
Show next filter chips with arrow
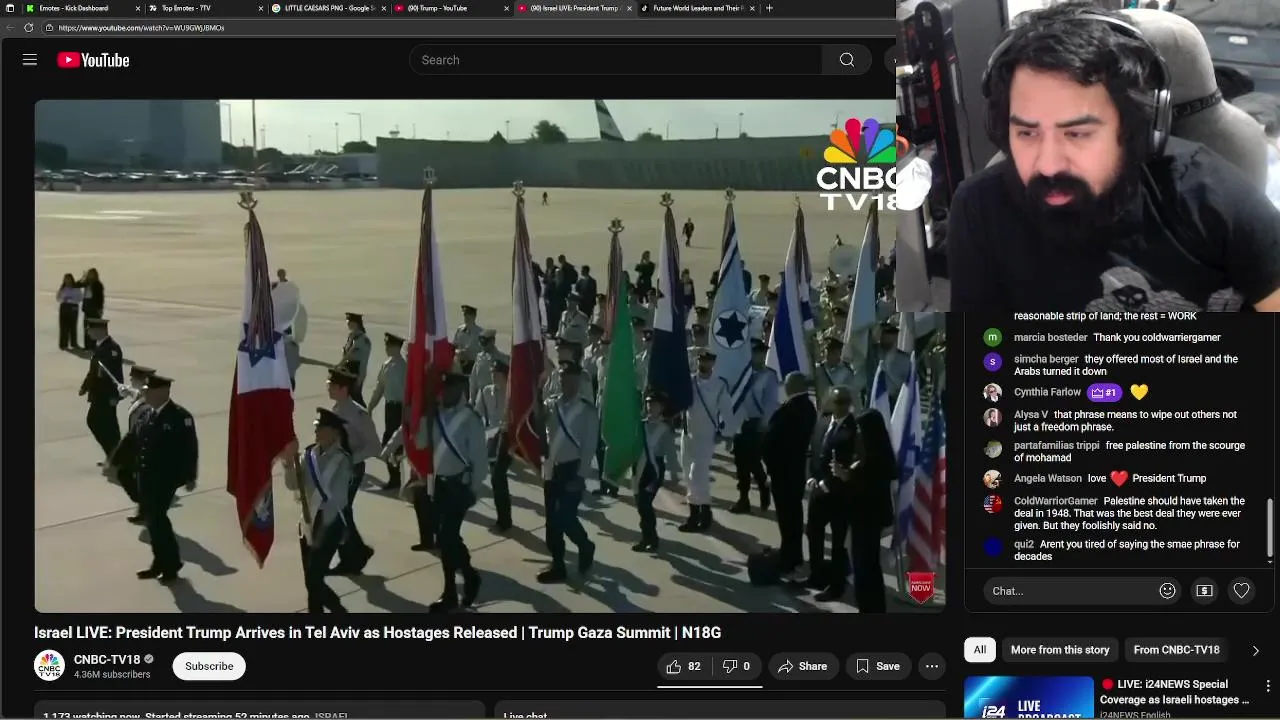[1255, 650]
